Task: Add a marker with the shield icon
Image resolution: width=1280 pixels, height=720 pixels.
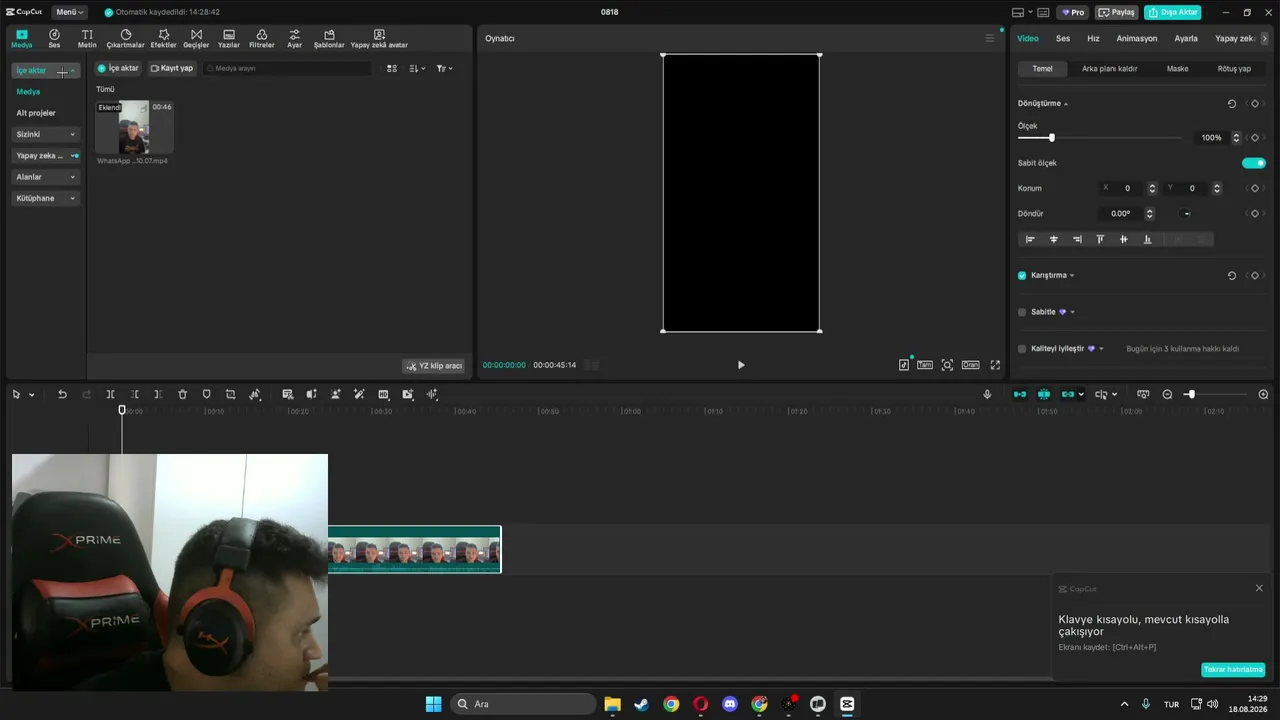Action: (x=206, y=395)
